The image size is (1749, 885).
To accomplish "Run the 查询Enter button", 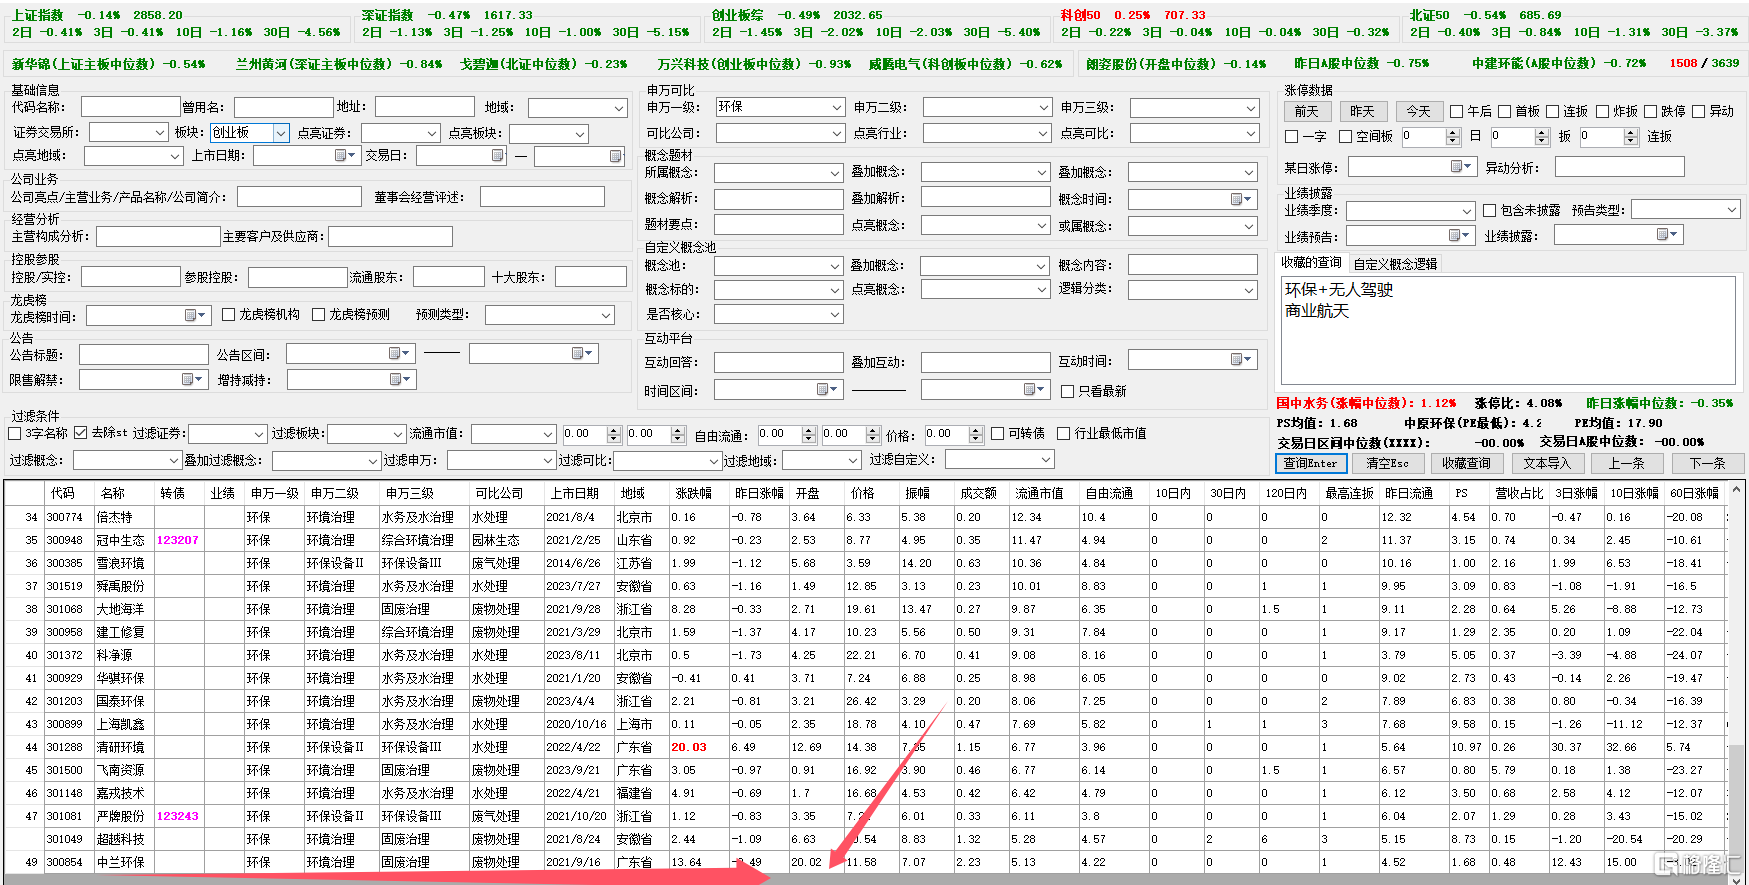I will click(x=1311, y=463).
